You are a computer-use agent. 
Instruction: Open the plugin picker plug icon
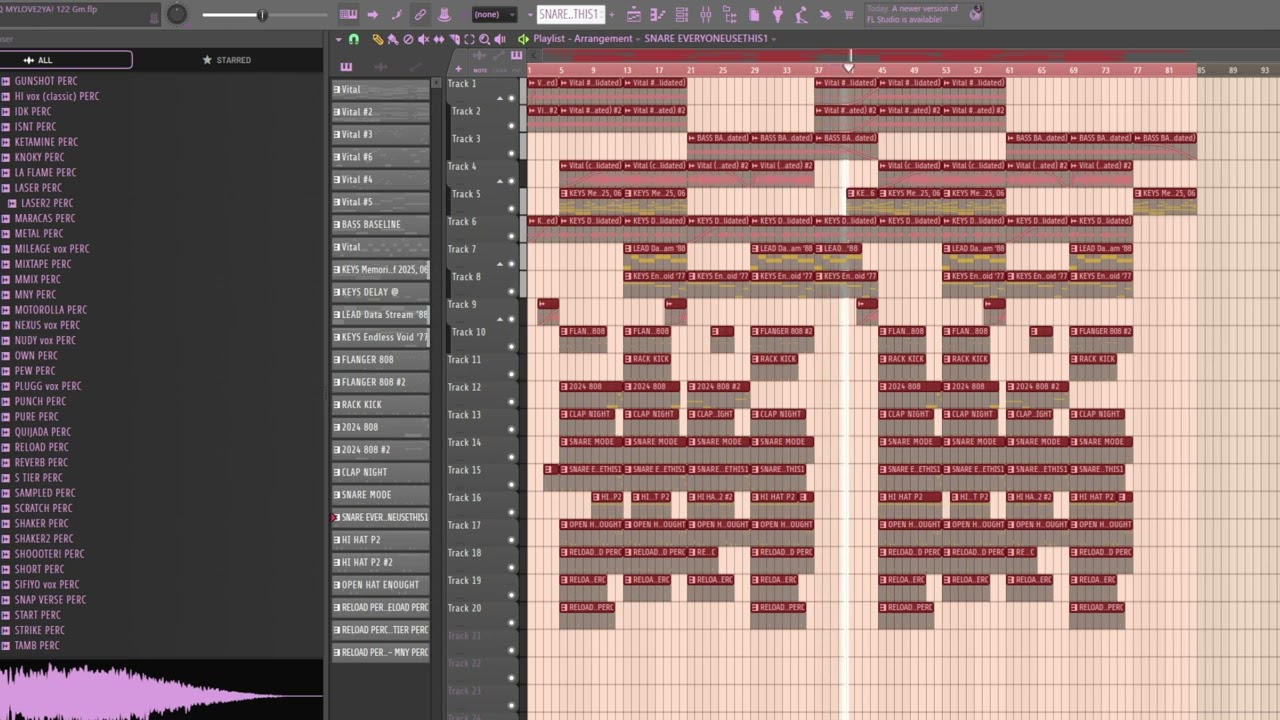[778, 15]
